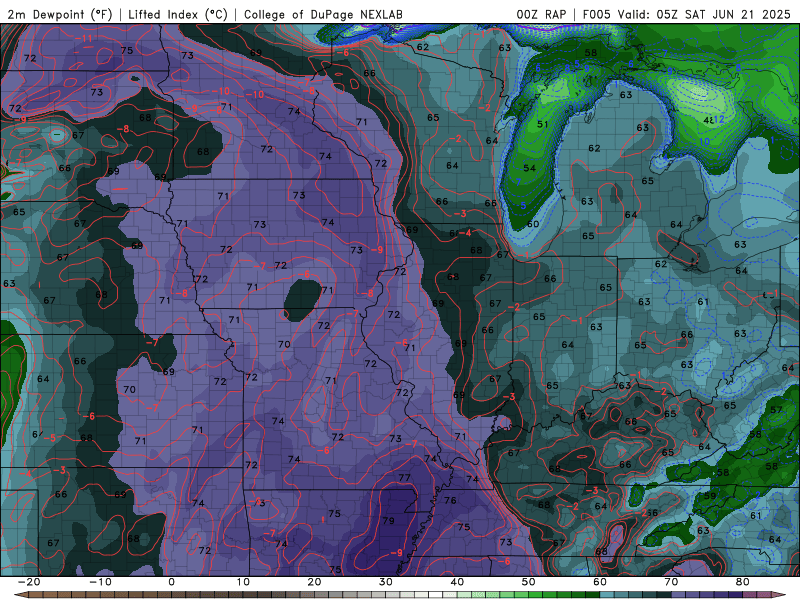Screen dimensions: 800x600
Task: Click the 'College of DuPage NEXLAB' credit
Action: [323, 14]
